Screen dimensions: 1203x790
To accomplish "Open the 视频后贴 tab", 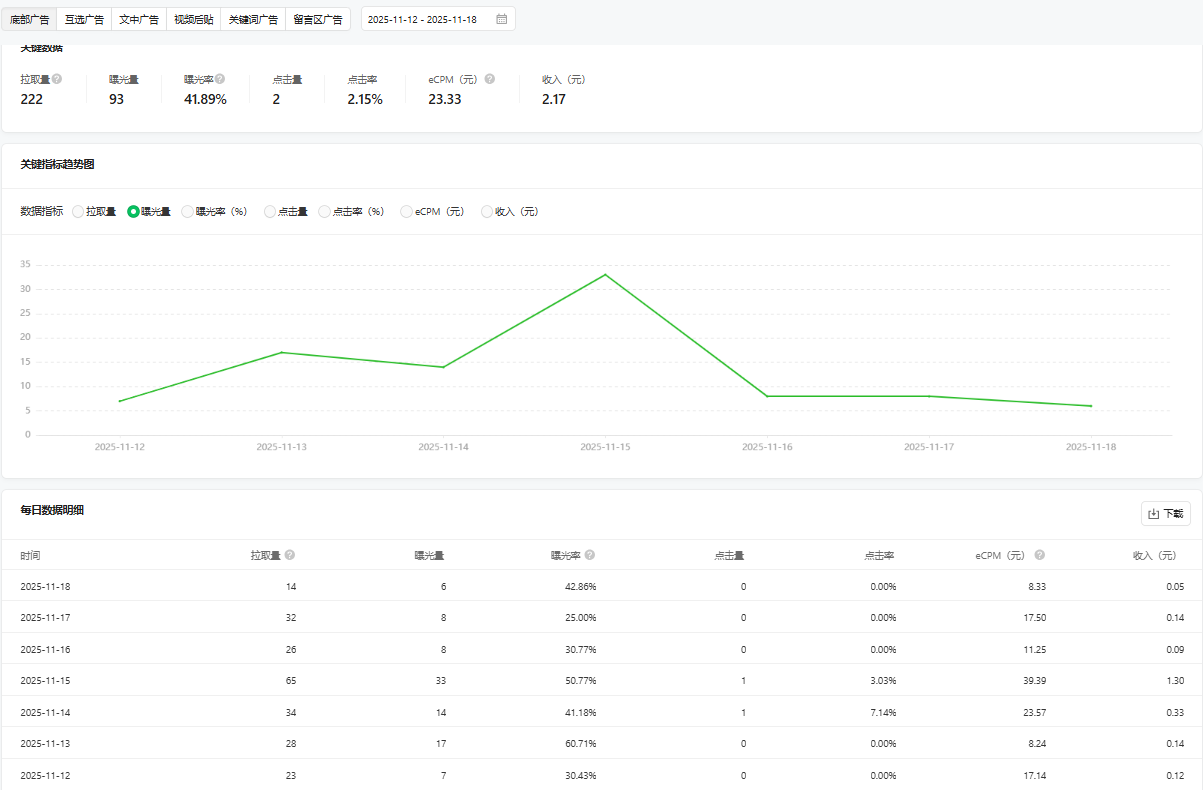I will tap(193, 19).
